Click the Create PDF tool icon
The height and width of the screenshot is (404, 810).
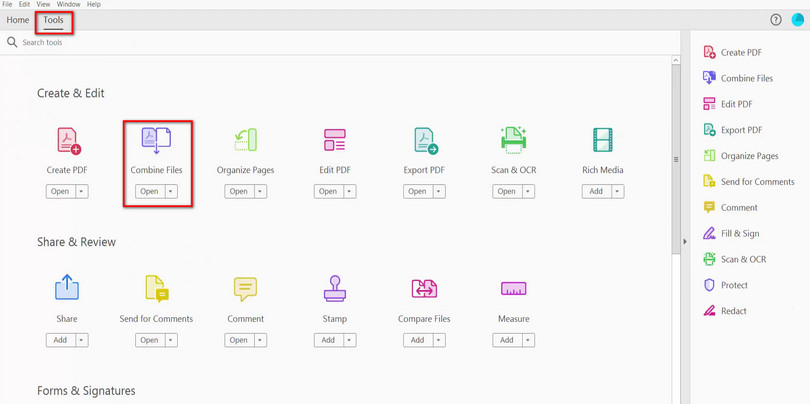(x=67, y=141)
